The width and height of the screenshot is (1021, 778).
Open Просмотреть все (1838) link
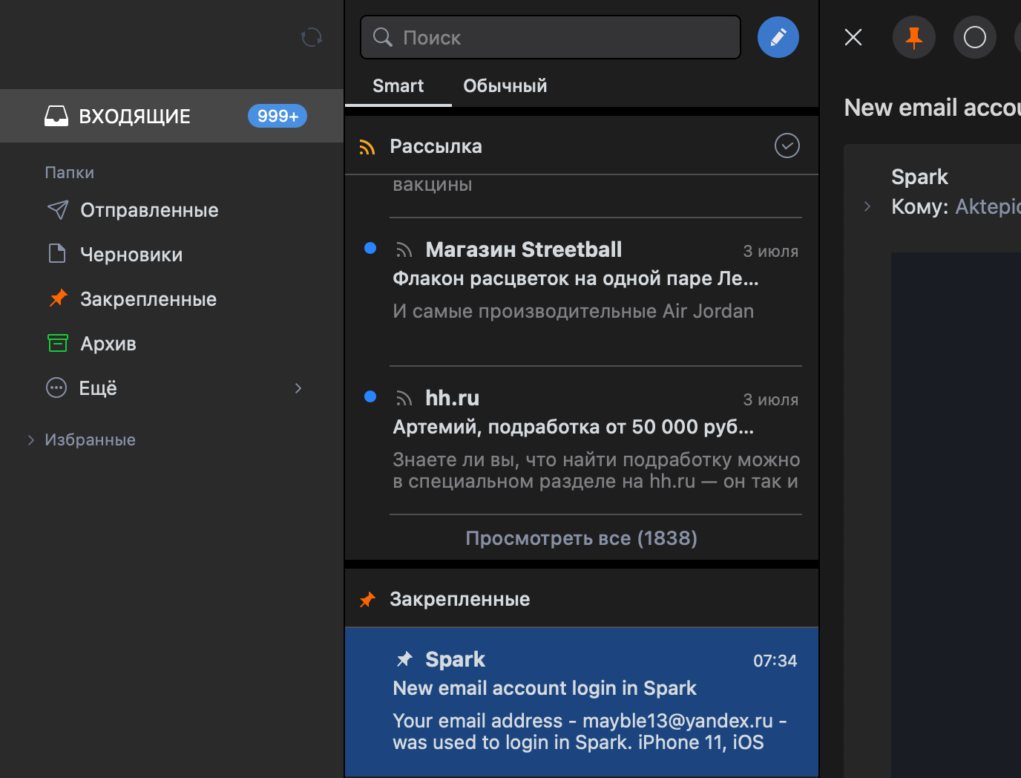[581, 538]
